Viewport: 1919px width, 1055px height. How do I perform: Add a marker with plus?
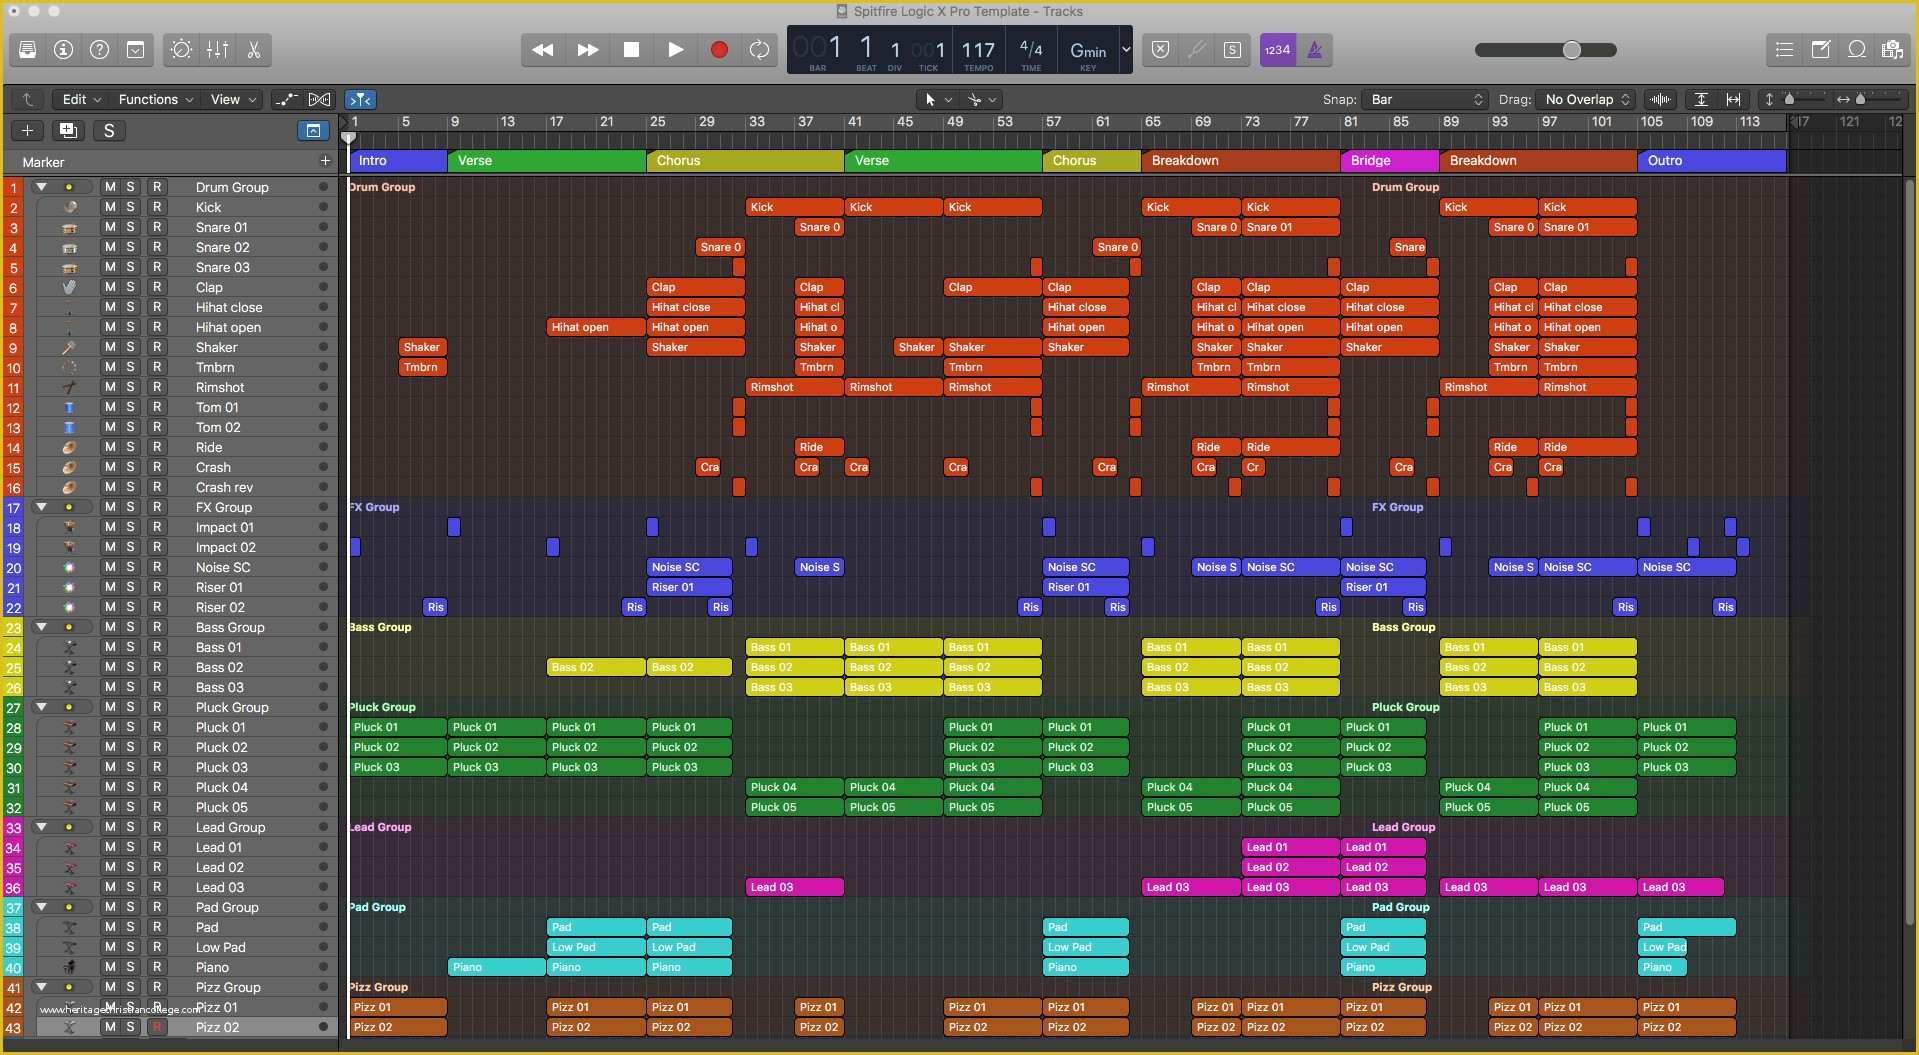click(325, 160)
